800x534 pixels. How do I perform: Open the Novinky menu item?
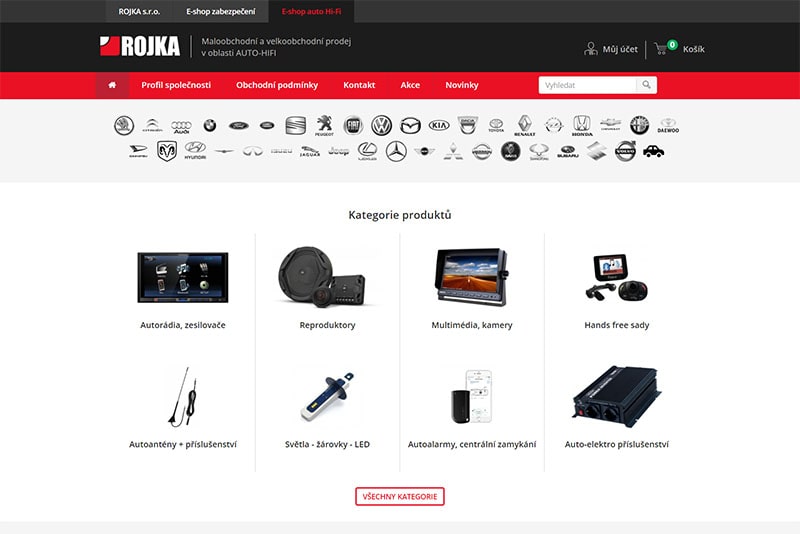[x=462, y=85]
